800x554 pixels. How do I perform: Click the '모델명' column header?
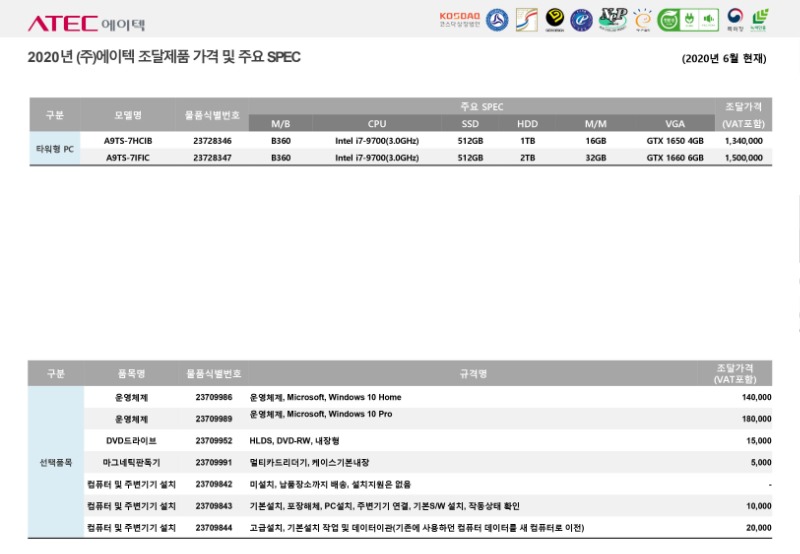click(128, 115)
